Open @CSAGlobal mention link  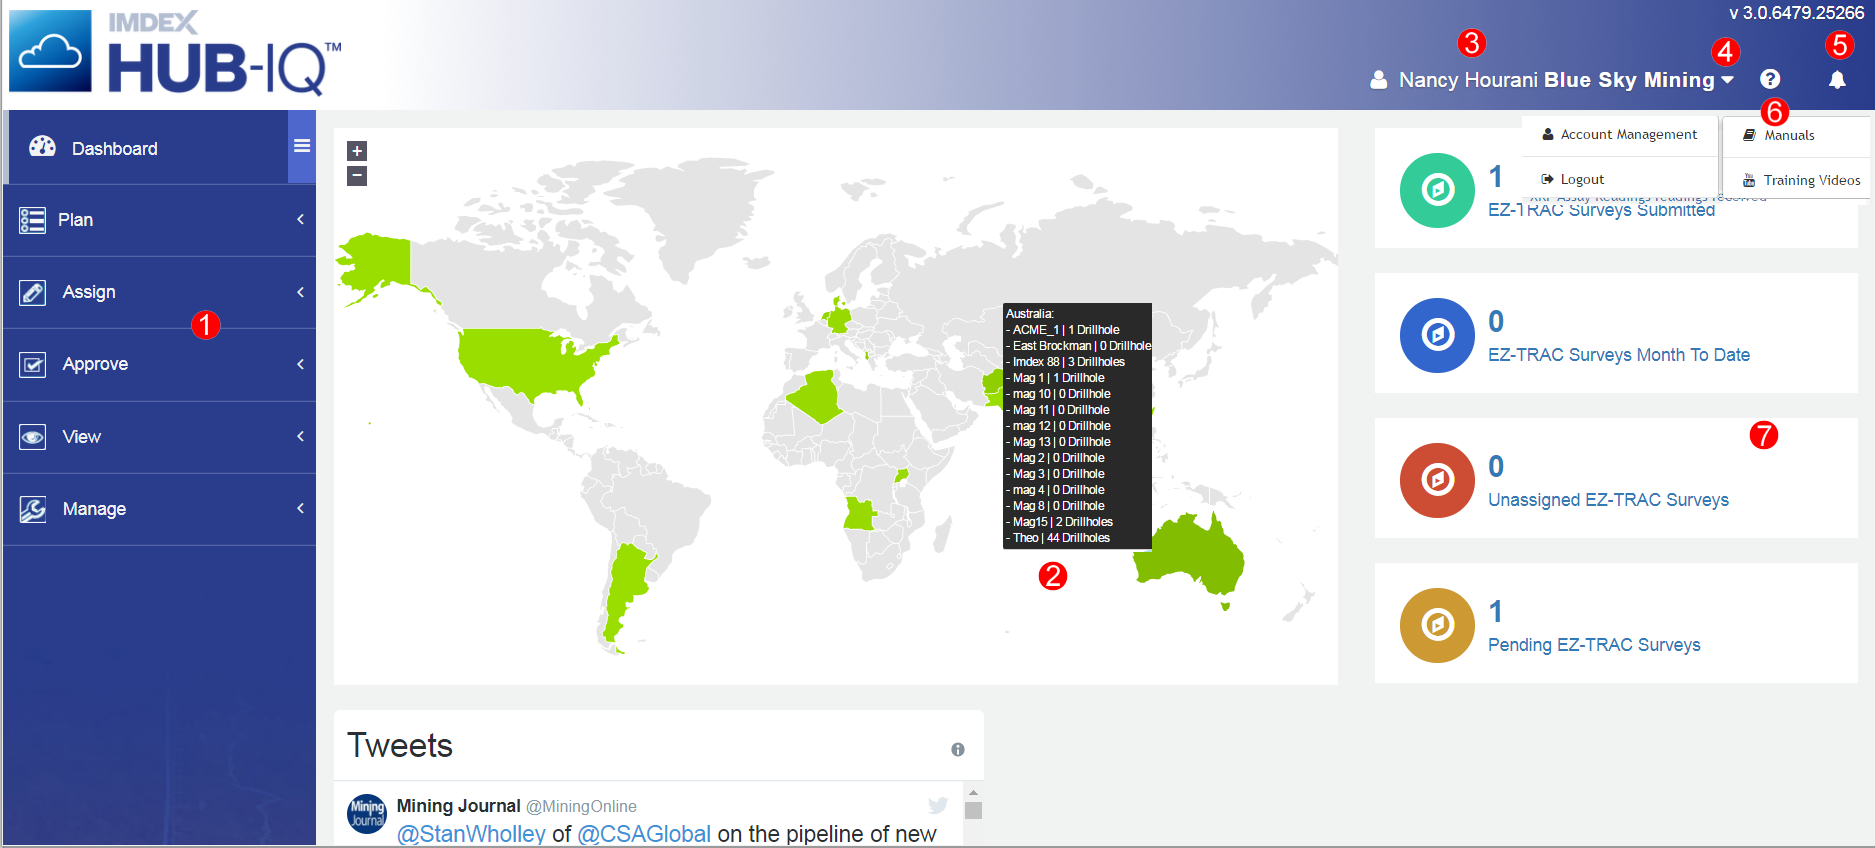pyautogui.click(x=644, y=834)
